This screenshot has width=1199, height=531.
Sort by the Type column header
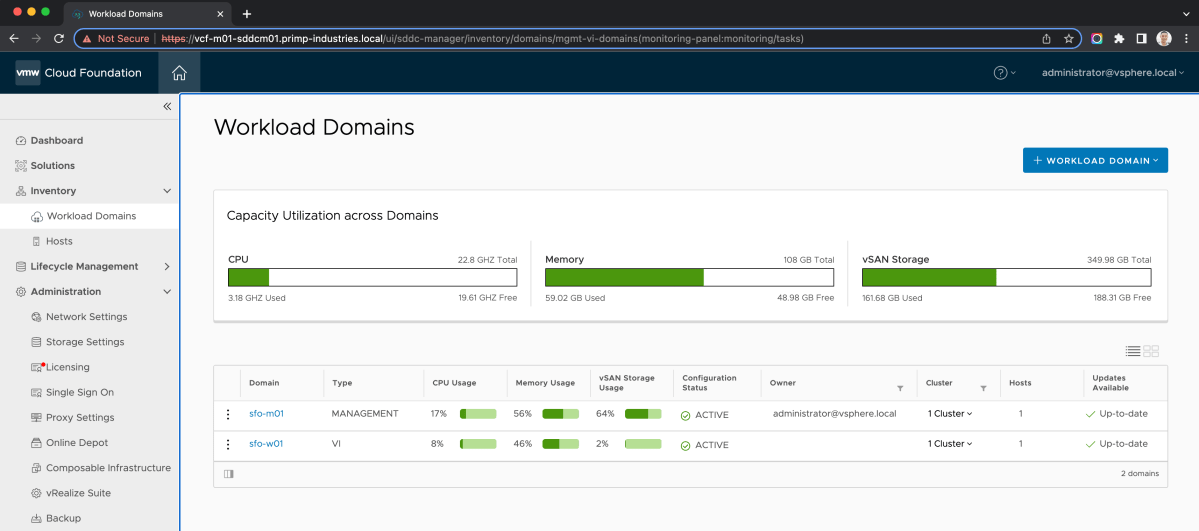[x=341, y=383]
